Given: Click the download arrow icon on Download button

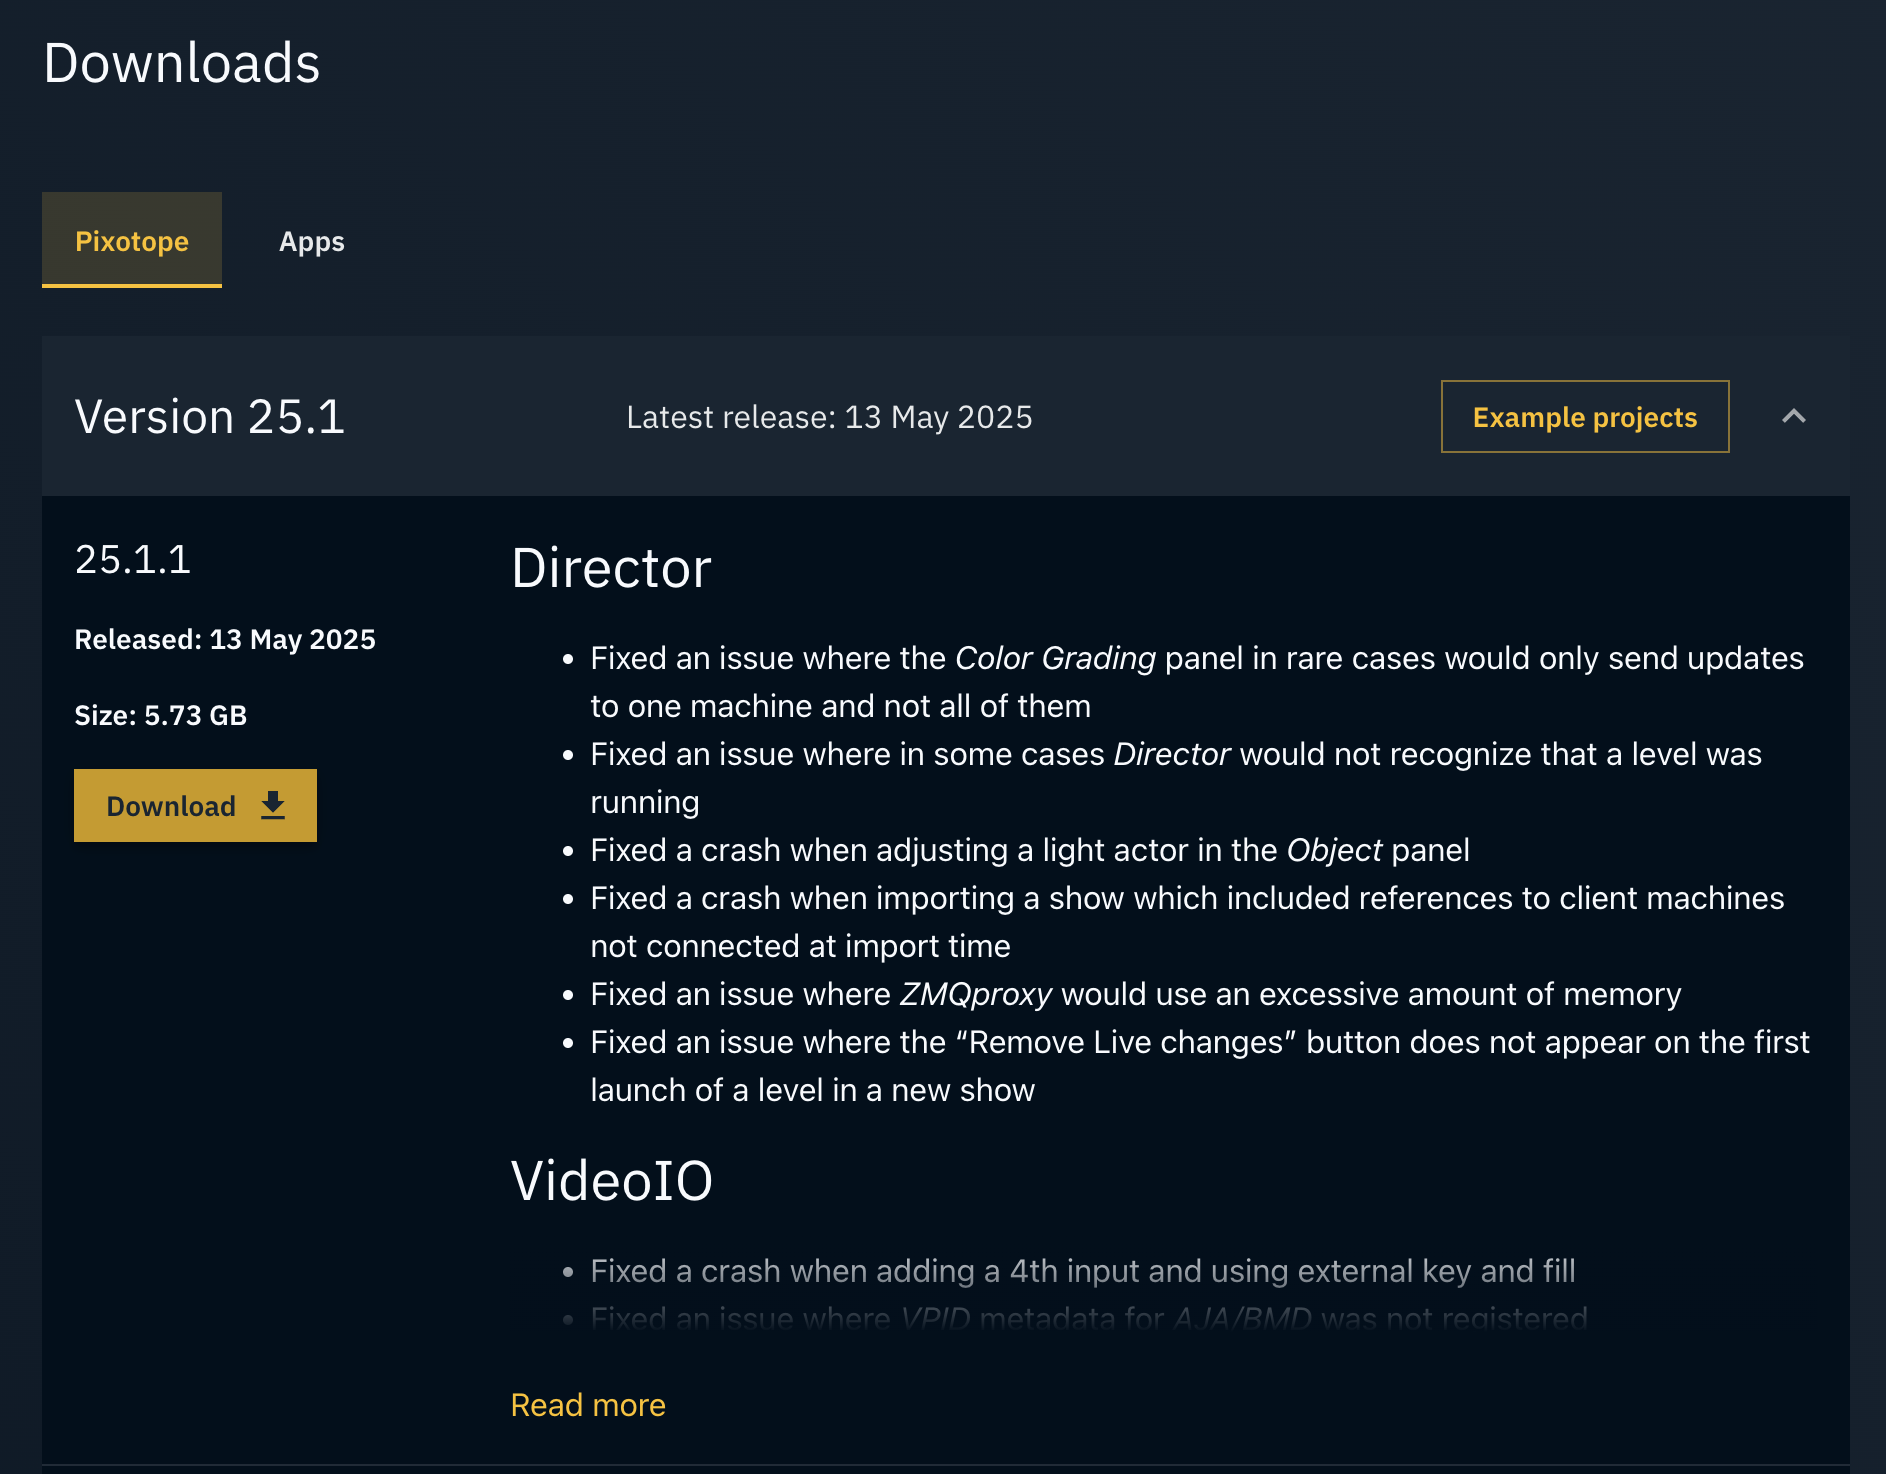Looking at the screenshot, I should [272, 805].
